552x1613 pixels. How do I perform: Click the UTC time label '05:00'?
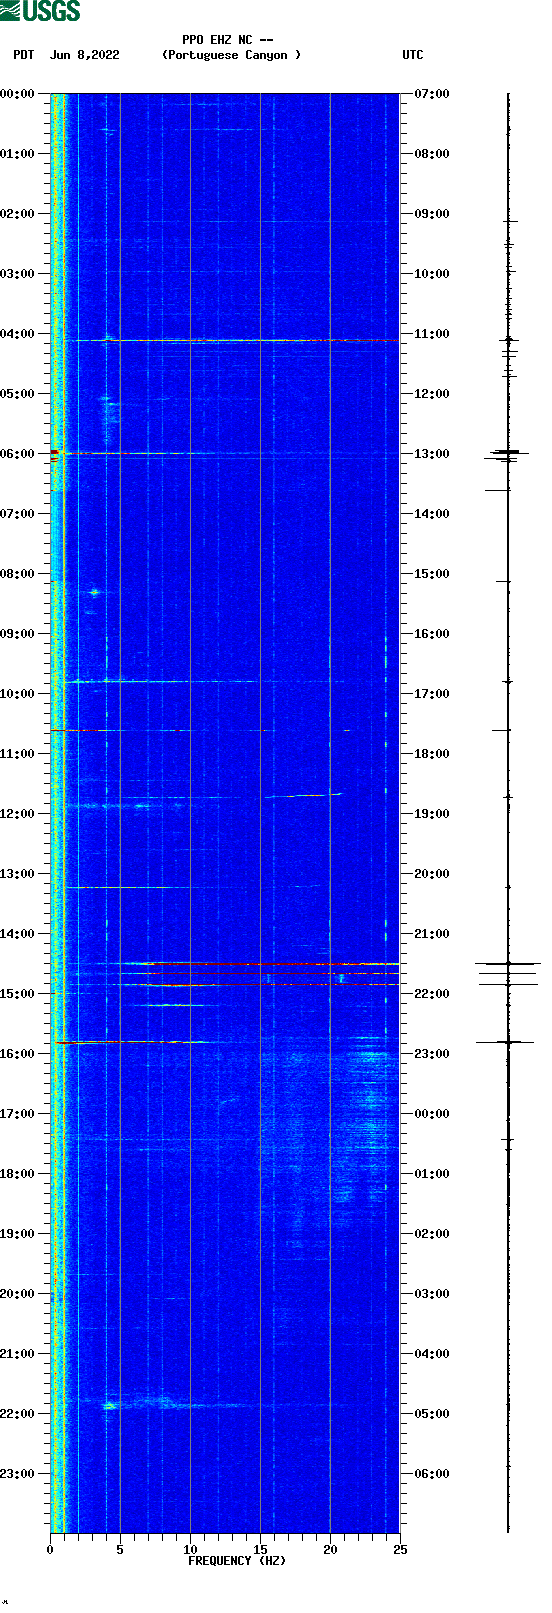pos(432,1414)
